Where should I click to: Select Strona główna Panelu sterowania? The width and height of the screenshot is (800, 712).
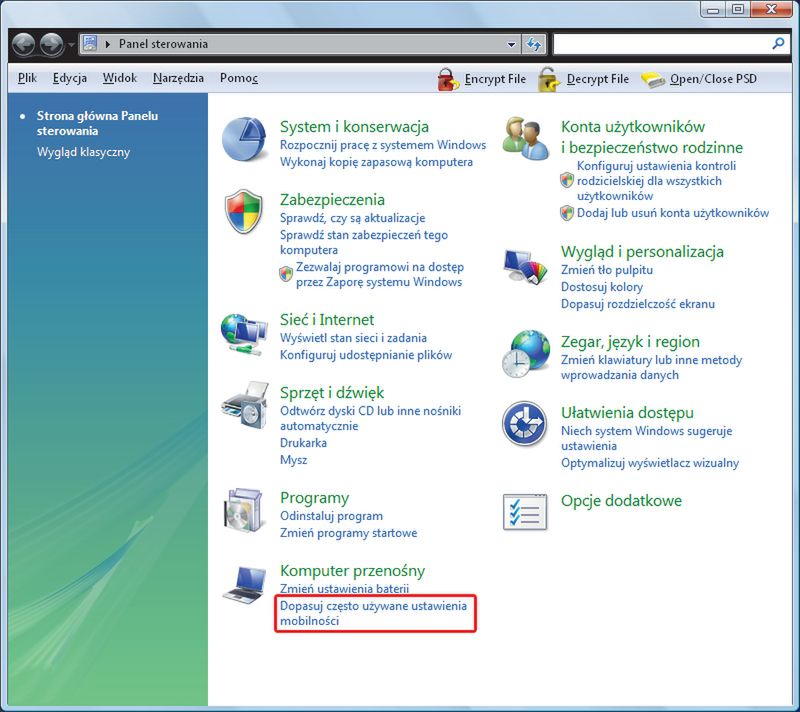(97, 123)
